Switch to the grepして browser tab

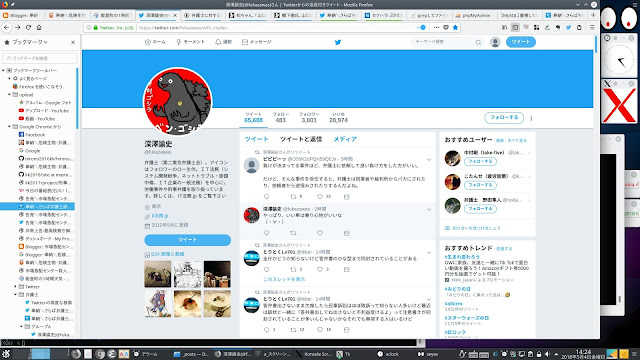[429, 15]
